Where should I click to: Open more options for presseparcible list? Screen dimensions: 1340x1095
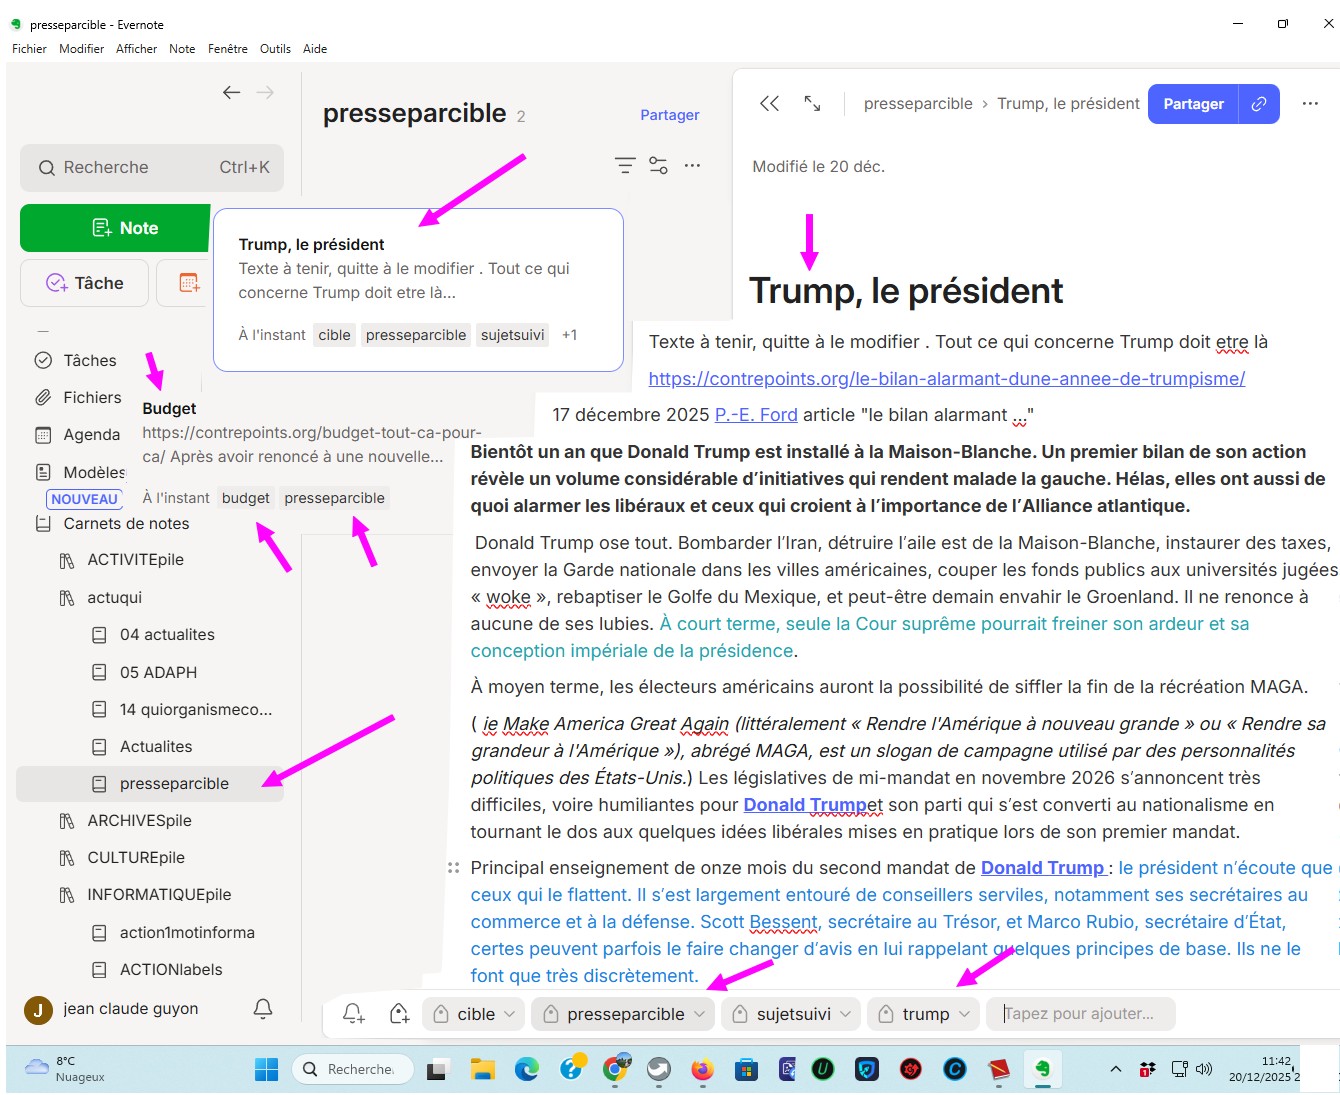coord(692,166)
